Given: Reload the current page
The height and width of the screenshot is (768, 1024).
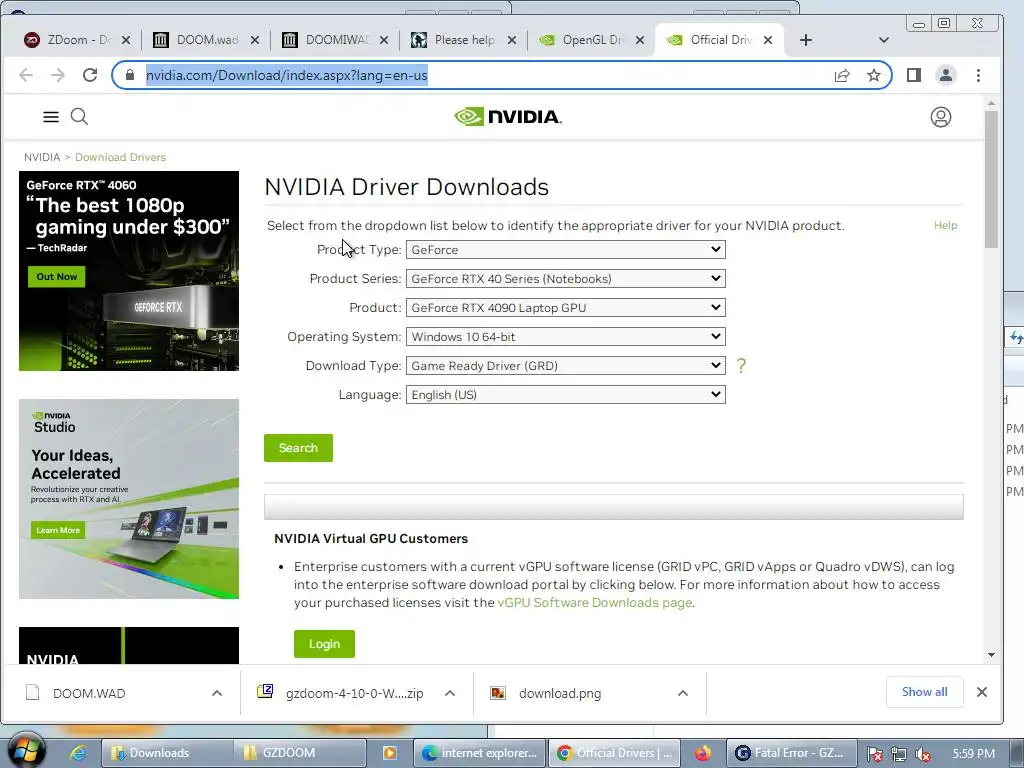Looking at the screenshot, I should click(x=90, y=75).
